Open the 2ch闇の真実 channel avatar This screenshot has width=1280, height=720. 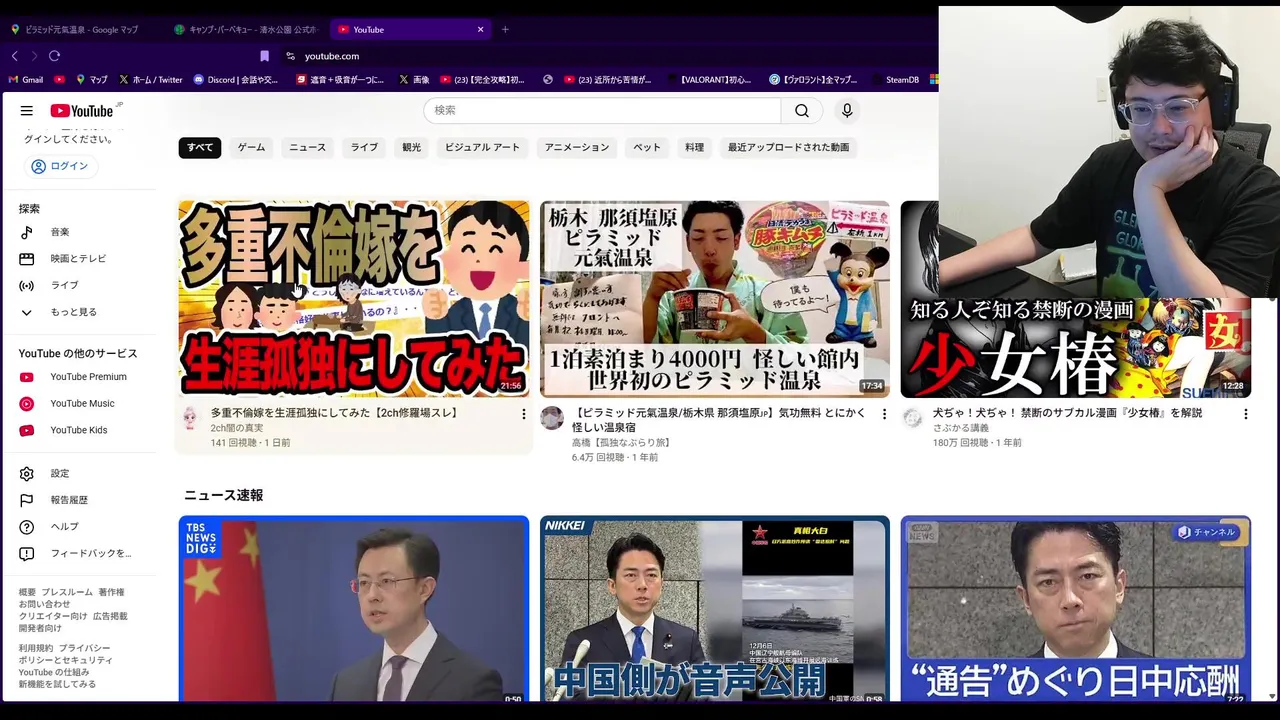(191, 418)
